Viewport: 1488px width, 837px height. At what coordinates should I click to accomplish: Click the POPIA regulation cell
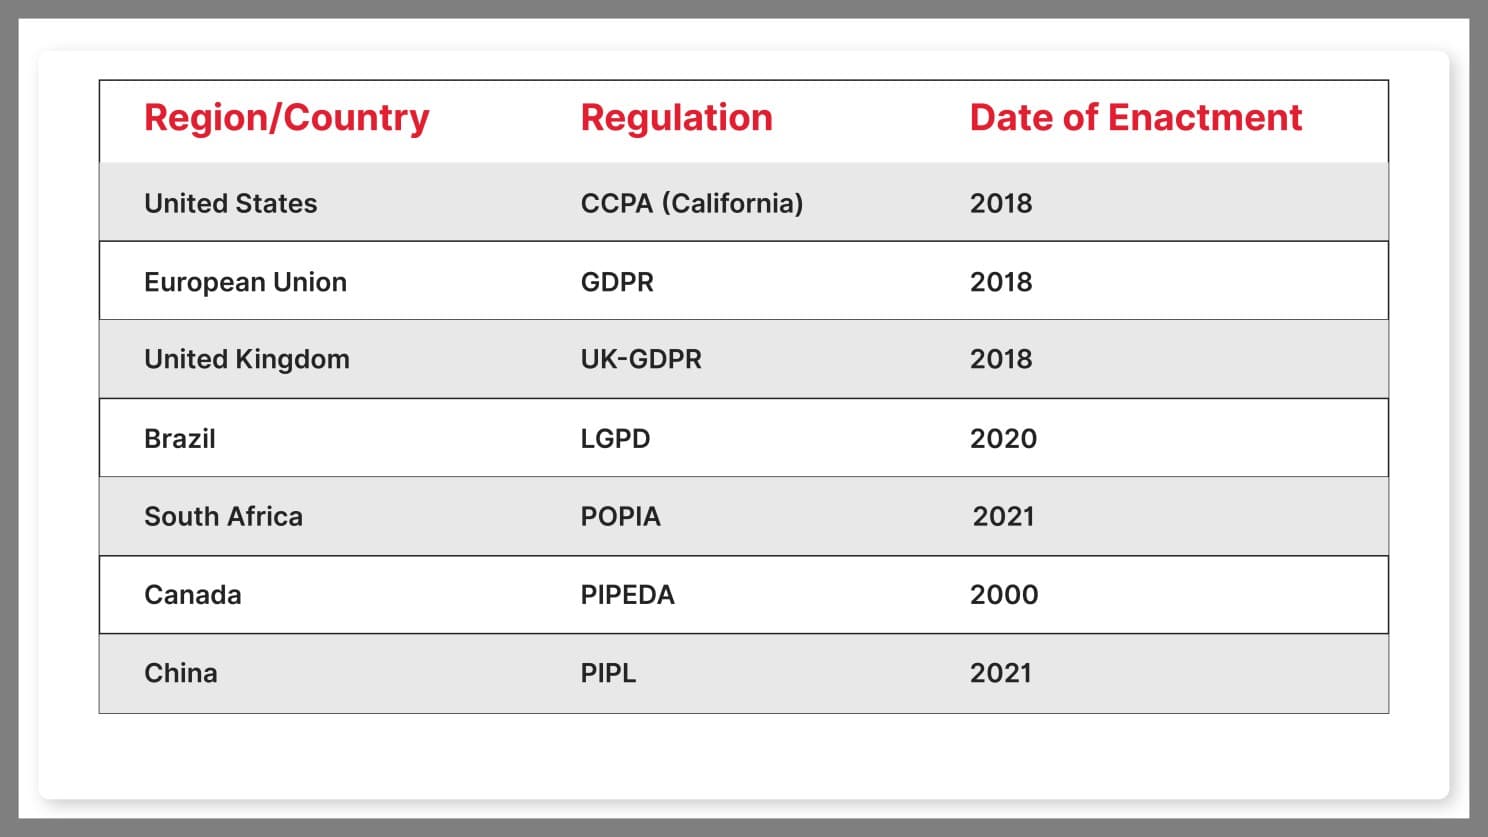pos(620,516)
